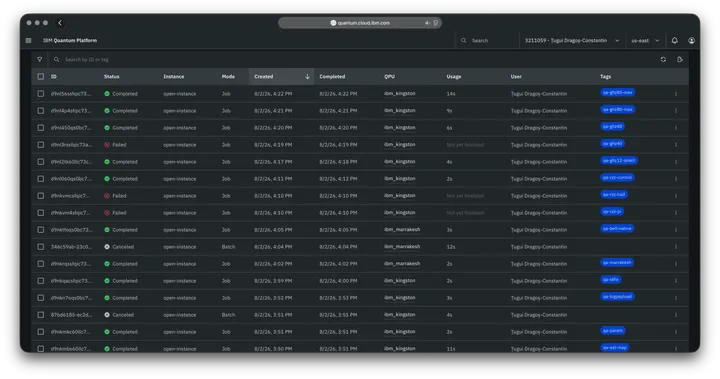Open the notifications bell
This screenshot has width=720, height=379.
(675, 40)
